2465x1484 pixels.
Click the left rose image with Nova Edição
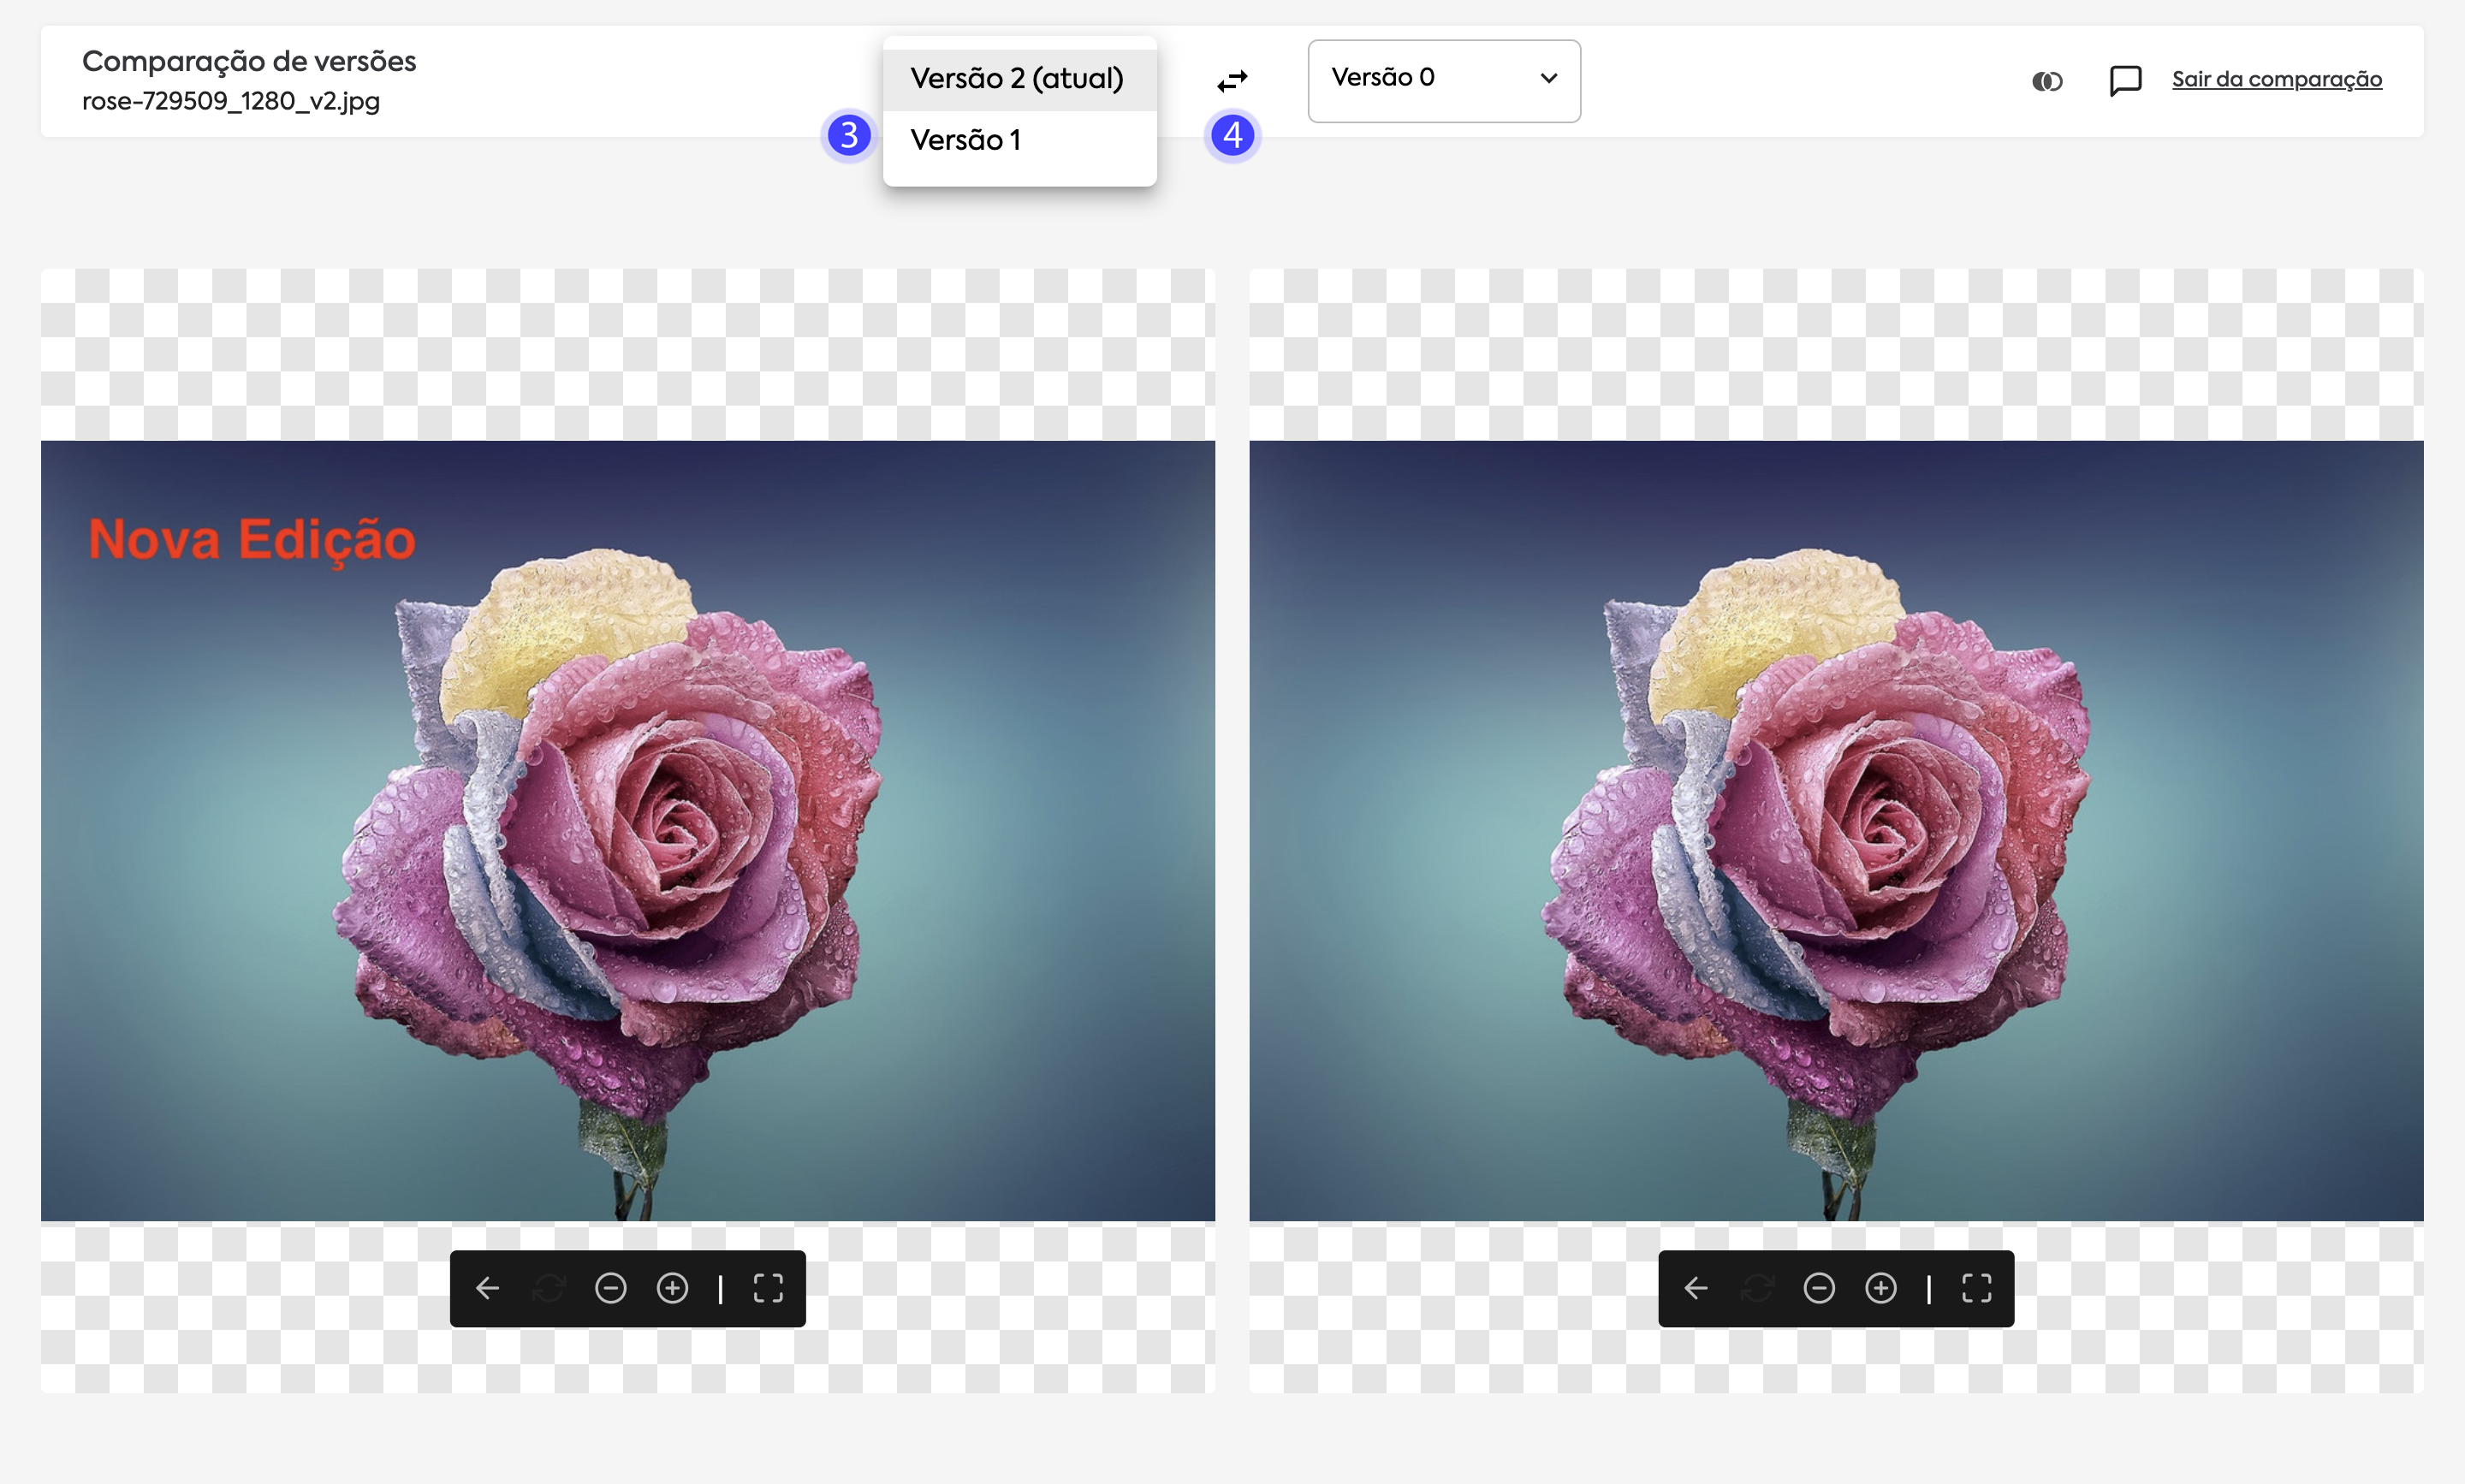(x=628, y=830)
